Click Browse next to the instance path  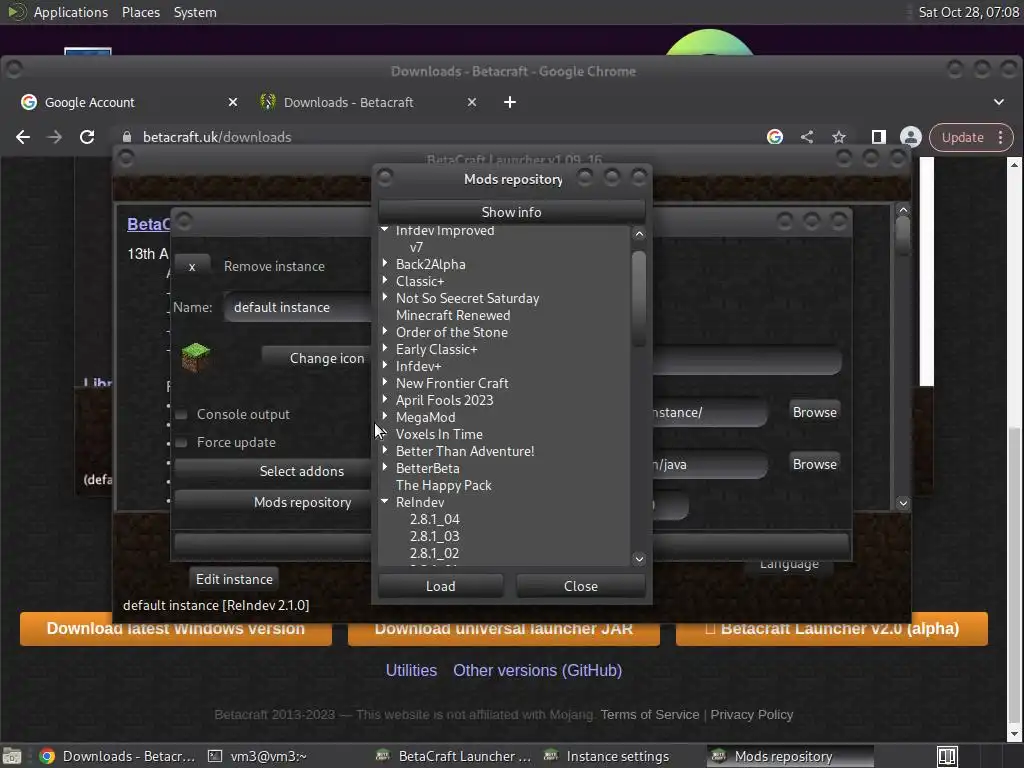coord(814,413)
